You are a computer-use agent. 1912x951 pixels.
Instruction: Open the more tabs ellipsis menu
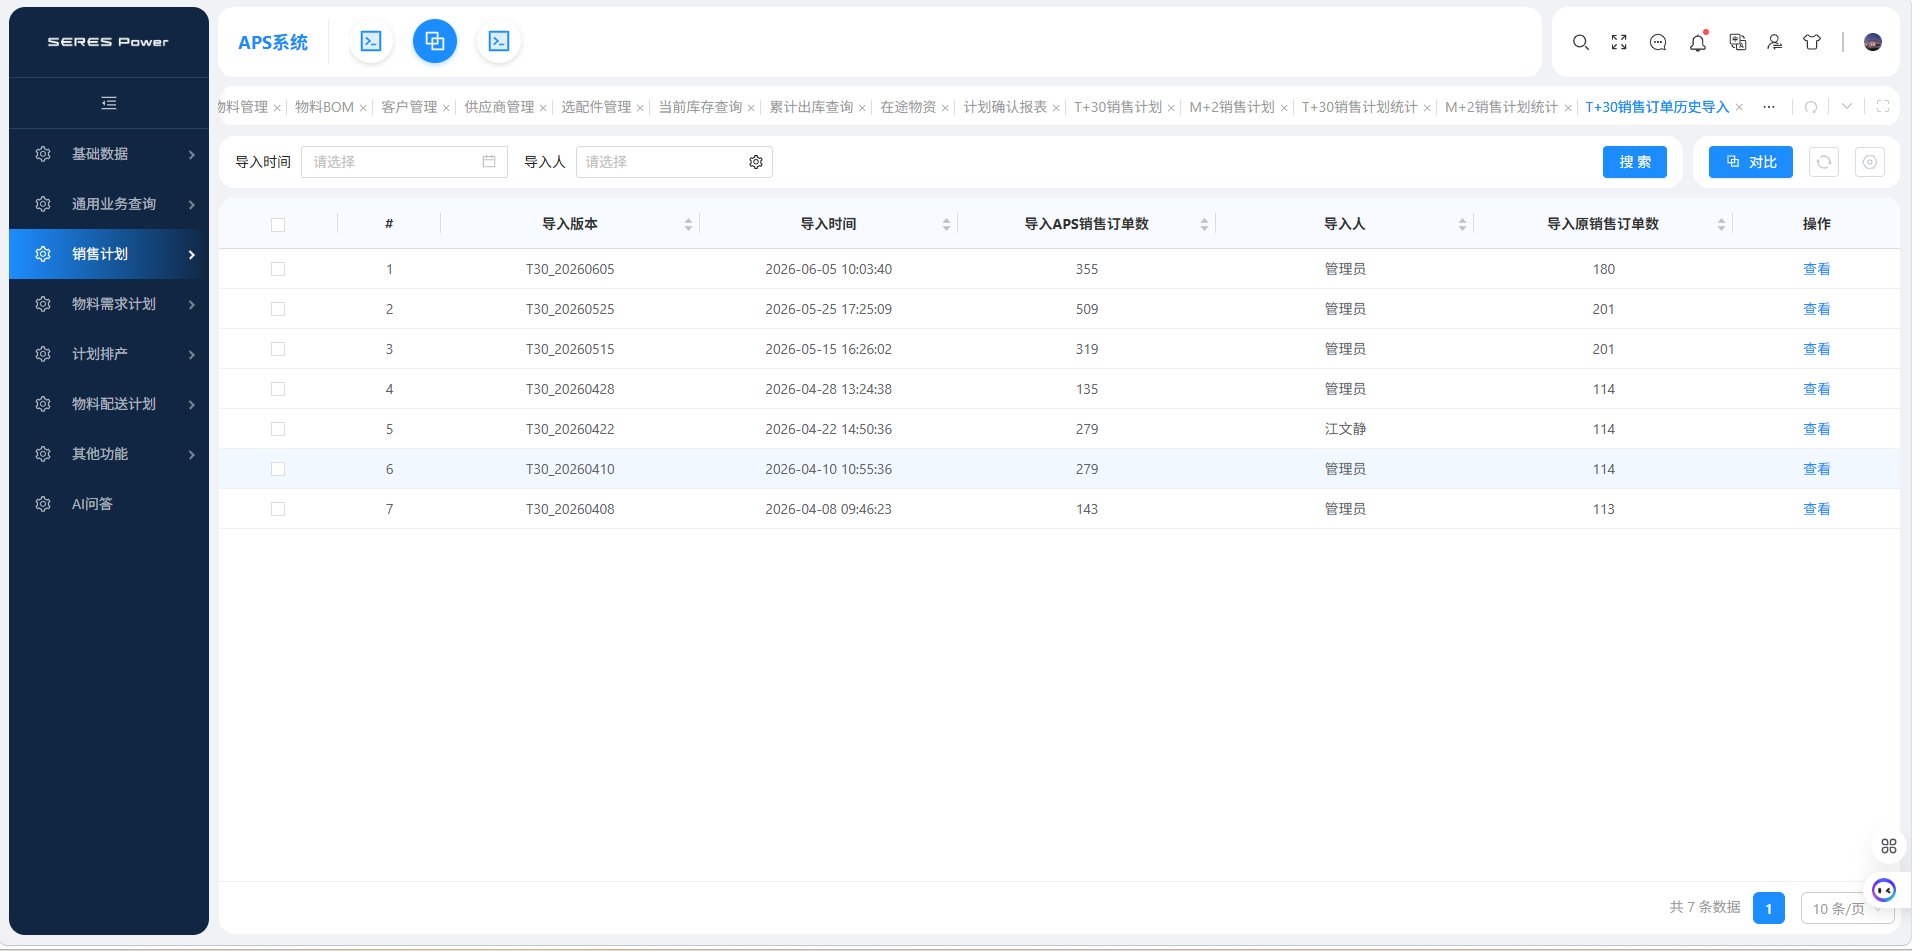tap(1769, 107)
